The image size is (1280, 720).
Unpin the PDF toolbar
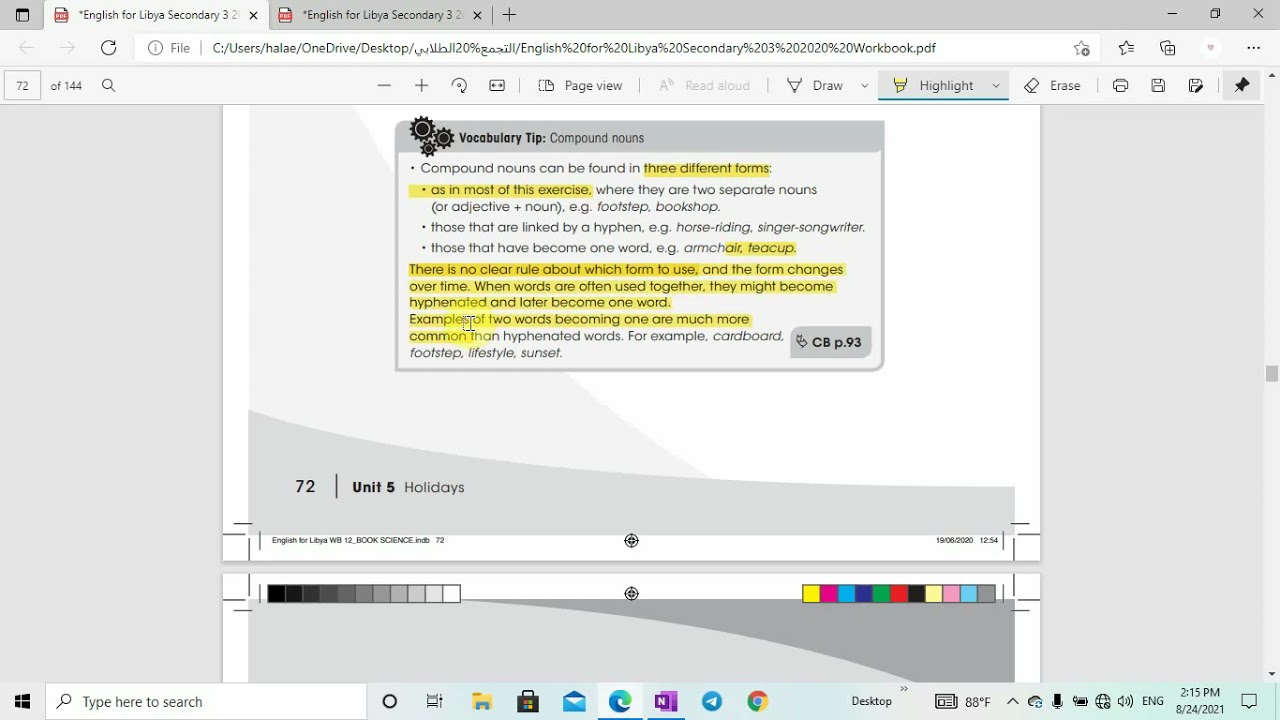click(x=1242, y=86)
